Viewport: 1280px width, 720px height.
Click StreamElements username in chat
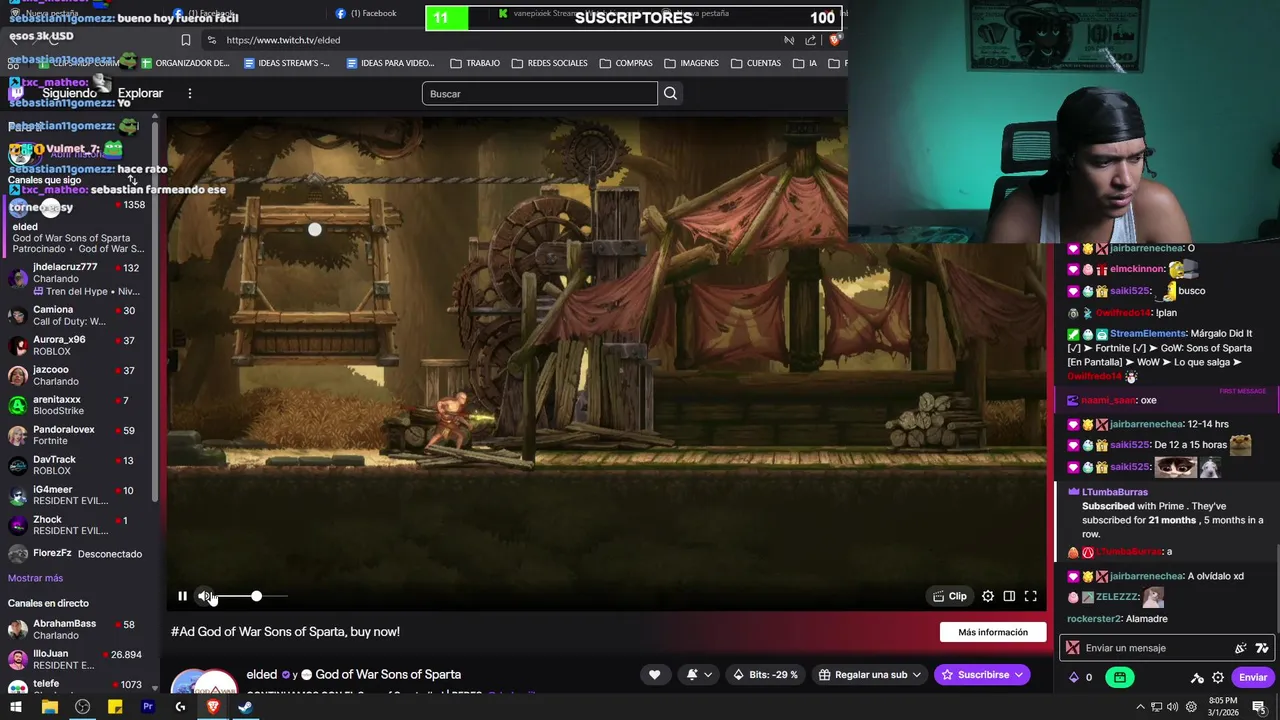[x=1146, y=334]
